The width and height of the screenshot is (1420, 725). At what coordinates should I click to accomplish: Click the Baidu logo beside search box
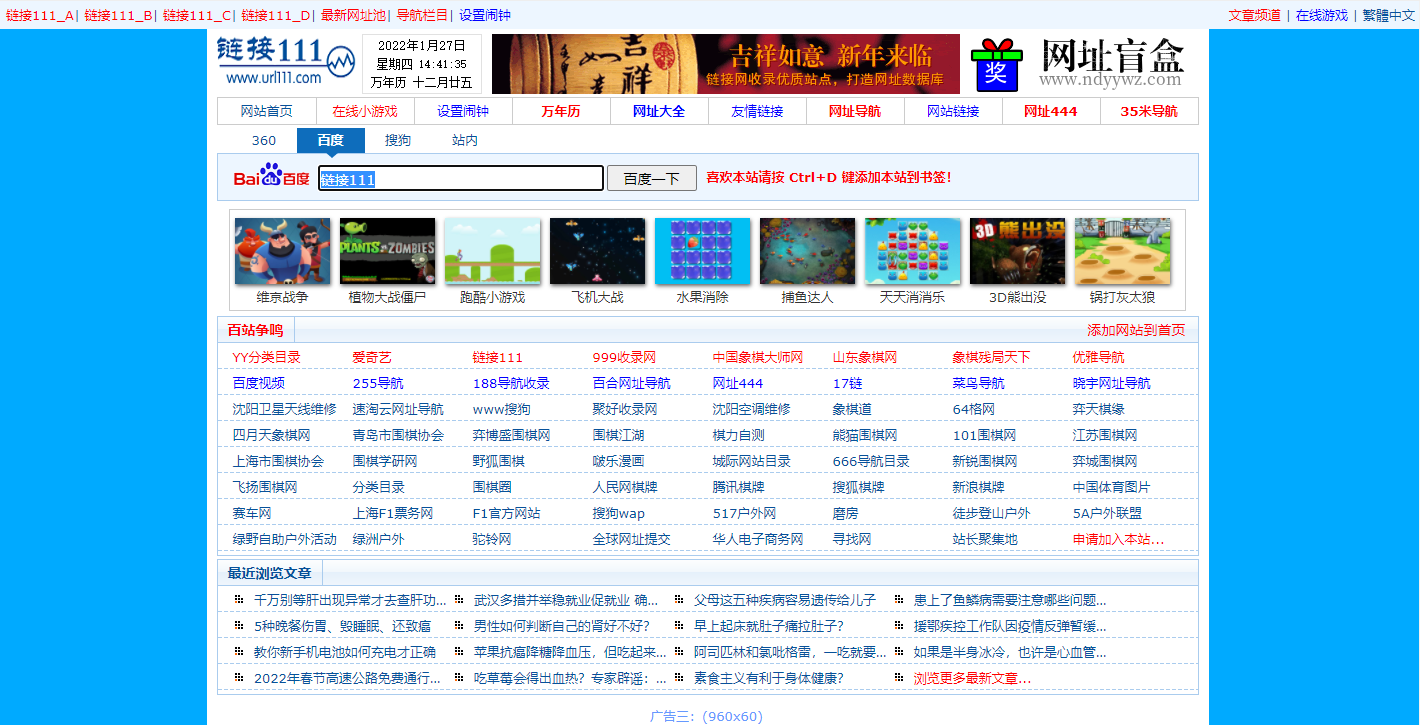(x=272, y=178)
